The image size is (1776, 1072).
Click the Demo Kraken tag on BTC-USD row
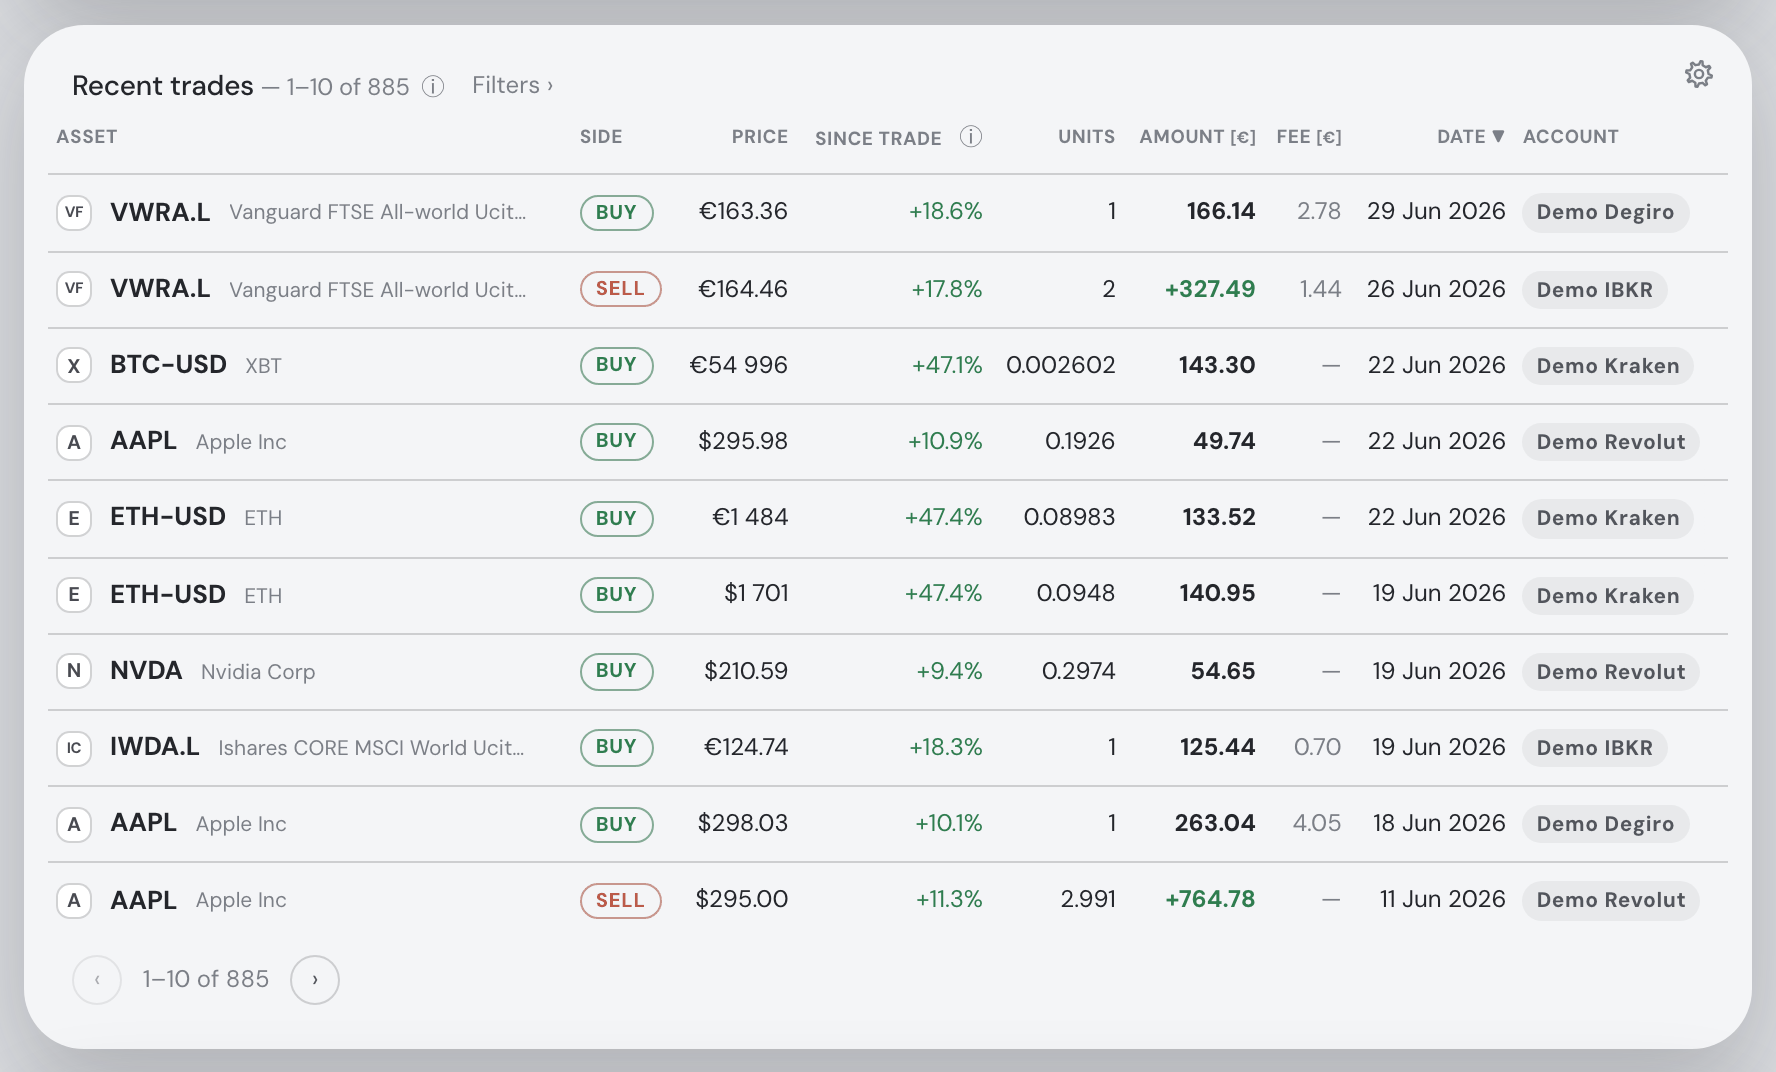1607,366
